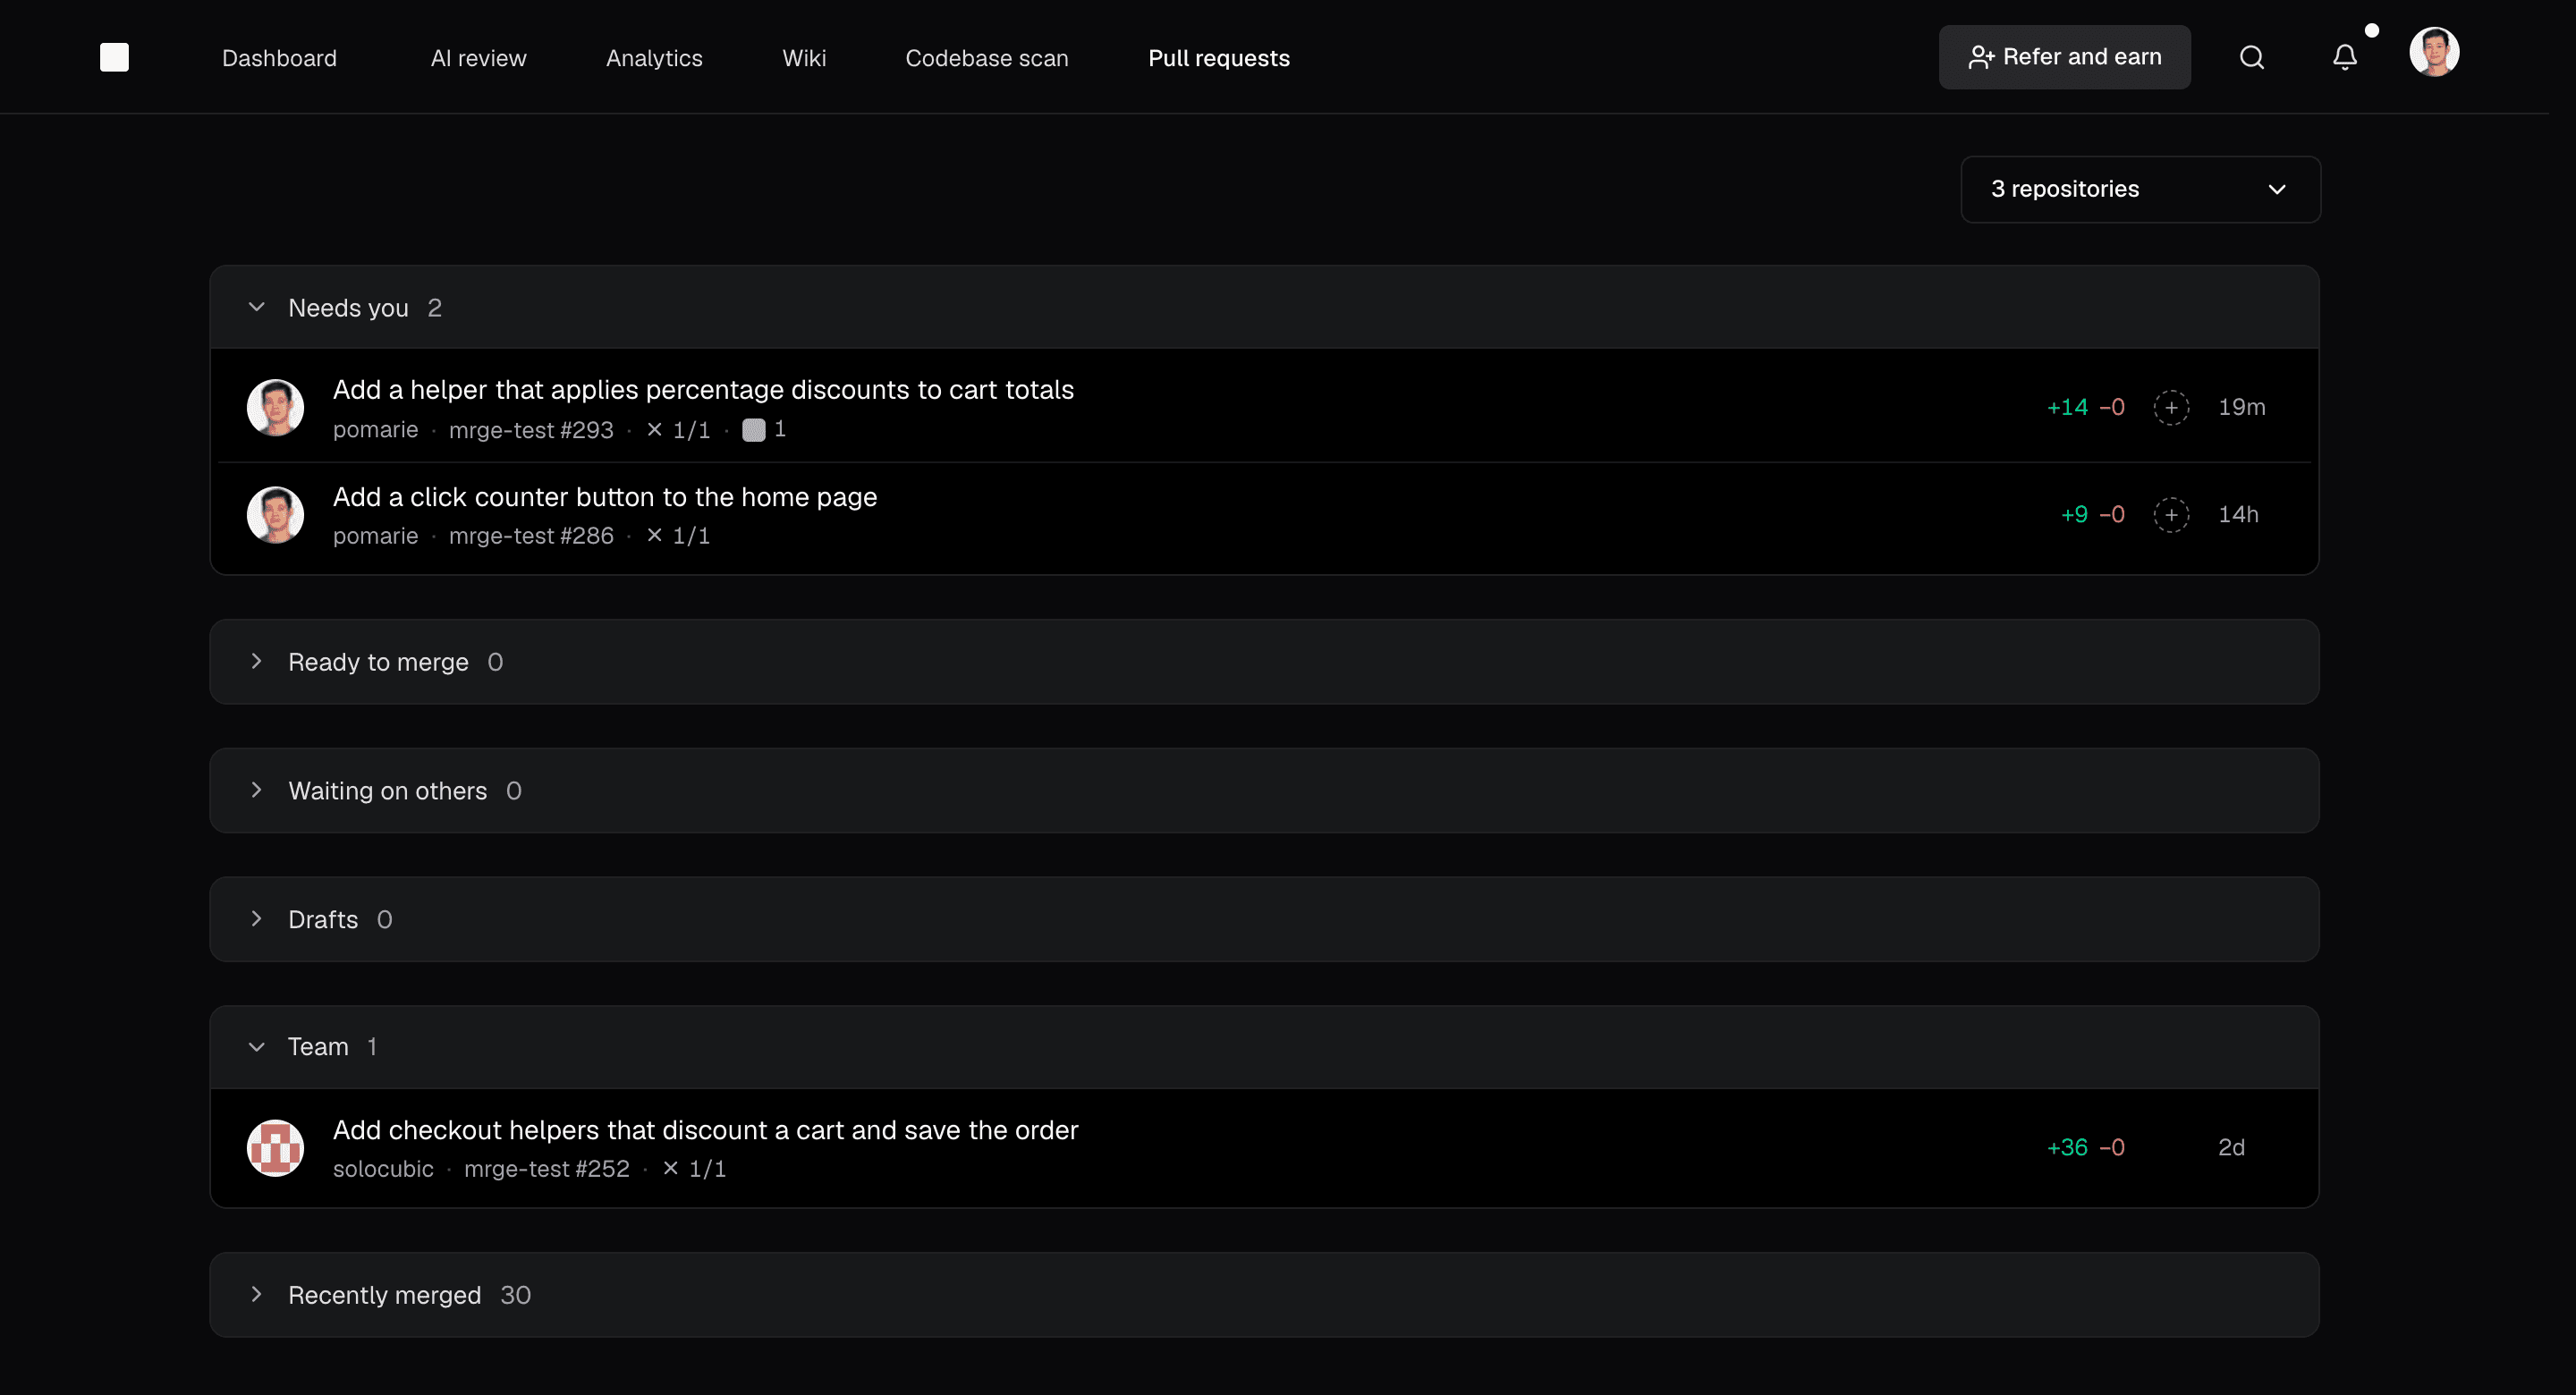This screenshot has width=2576, height=1395.
Task: Click 'mrge-test #252' repository label
Action: 547,1168
